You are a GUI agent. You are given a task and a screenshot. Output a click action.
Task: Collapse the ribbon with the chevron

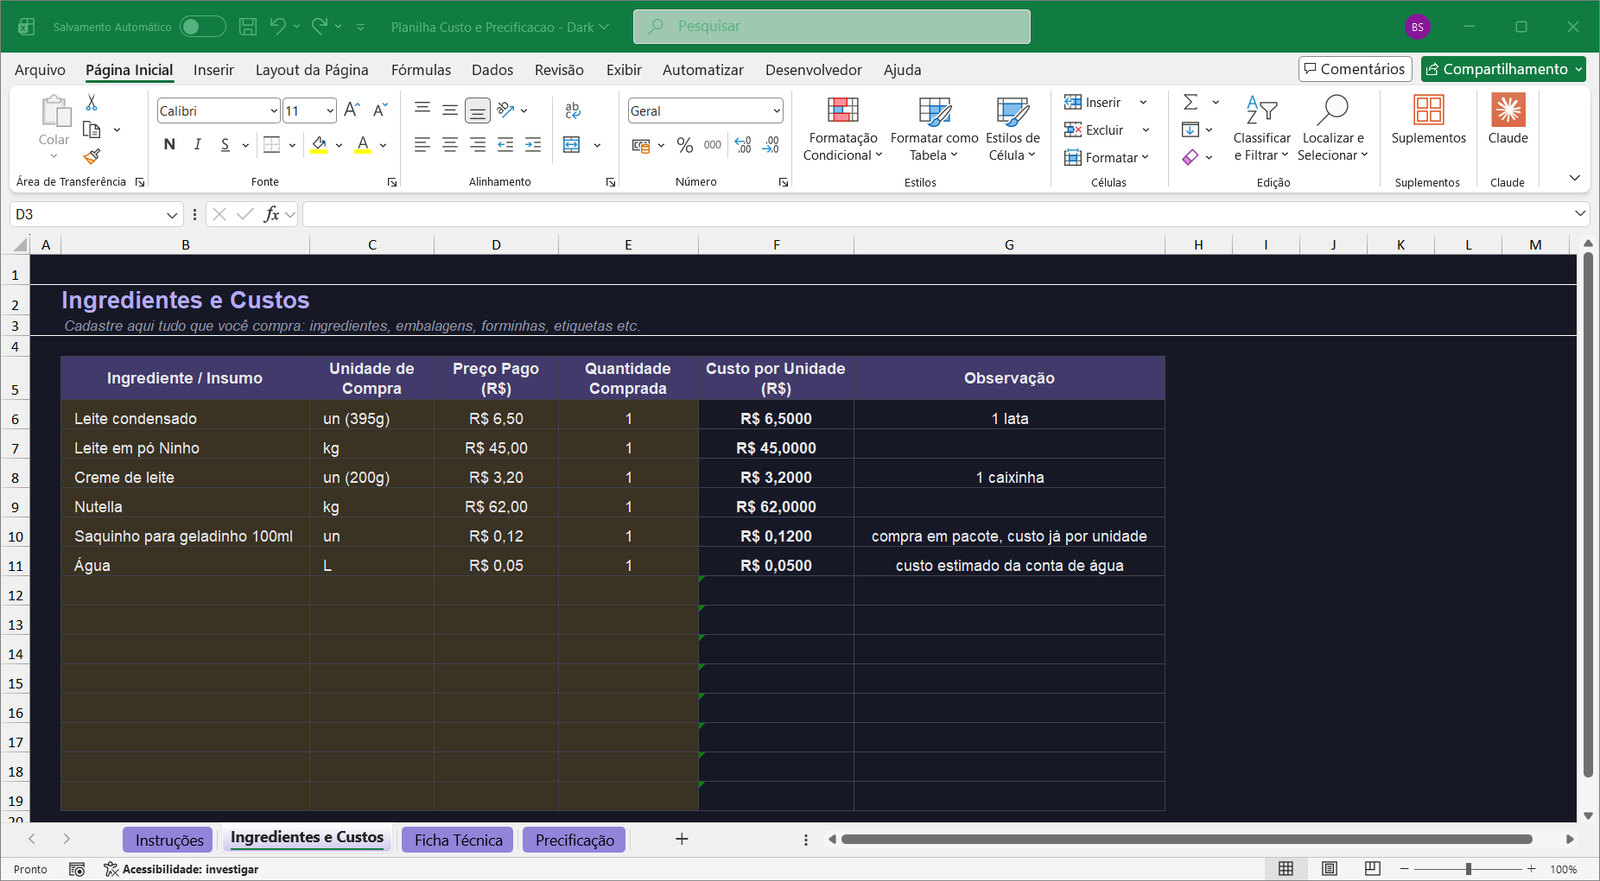(1574, 178)
